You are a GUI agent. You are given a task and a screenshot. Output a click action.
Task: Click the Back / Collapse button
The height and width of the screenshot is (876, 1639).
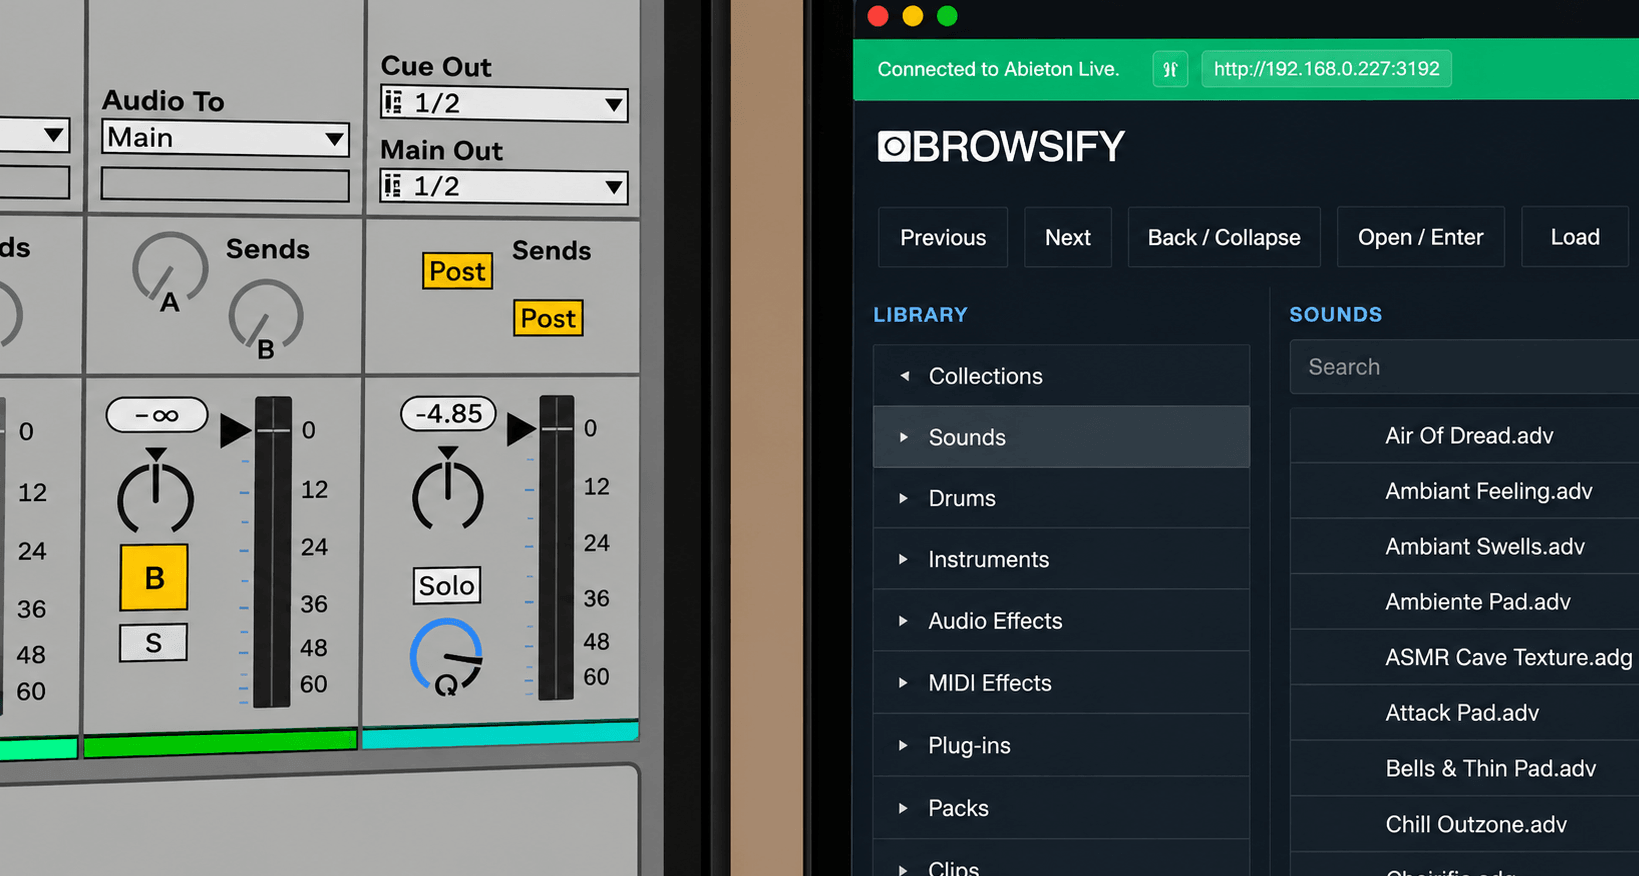(1224, 237)
